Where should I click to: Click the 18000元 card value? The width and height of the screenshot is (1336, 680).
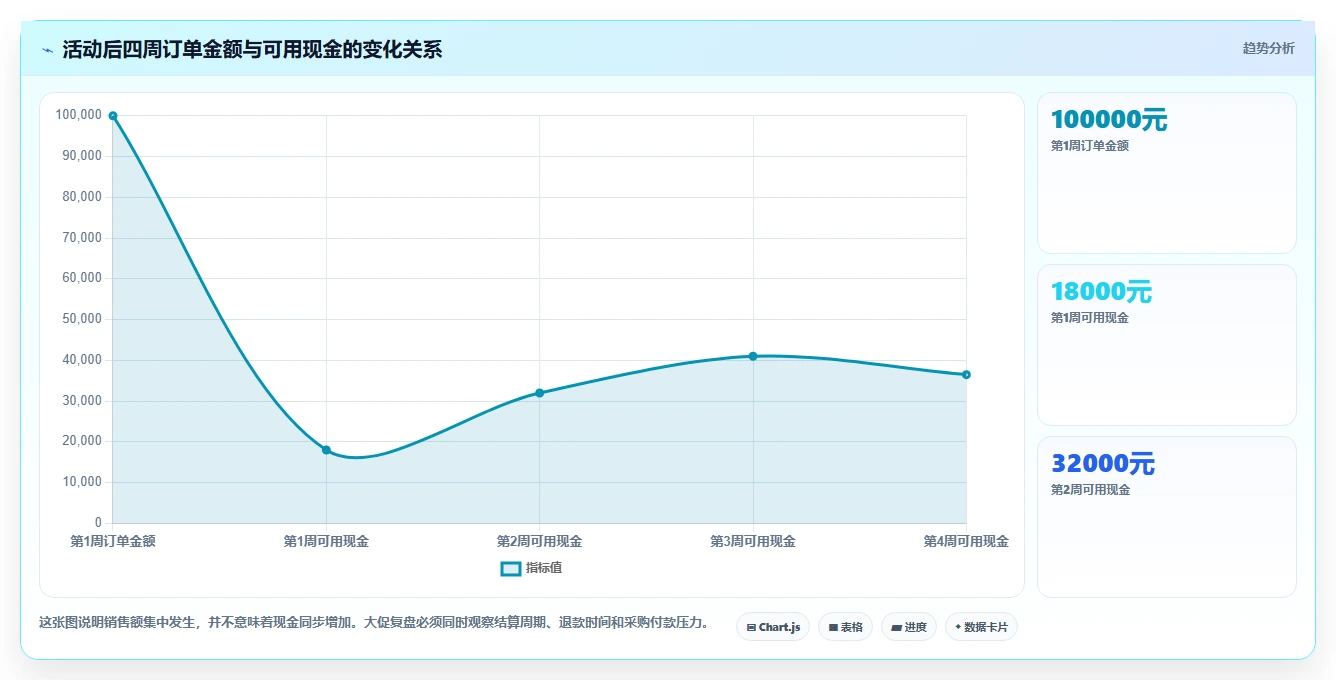click(1101, 292)
